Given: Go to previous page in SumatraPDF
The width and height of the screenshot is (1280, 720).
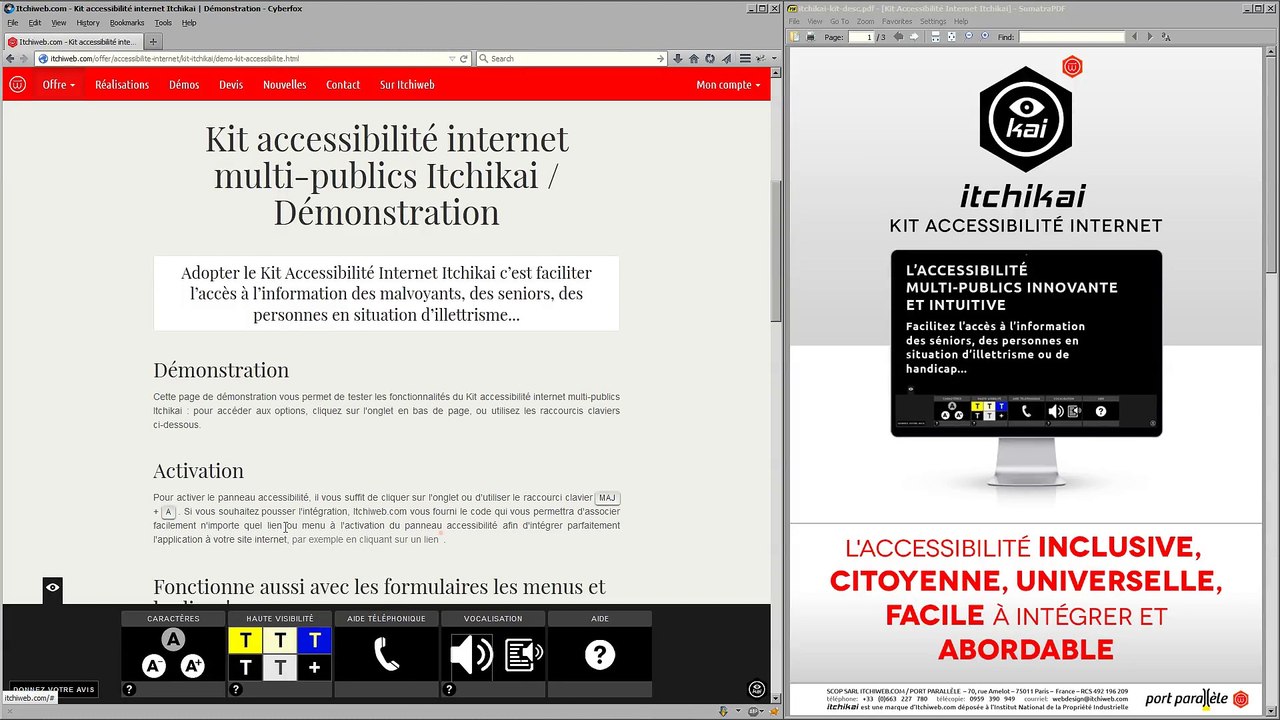Looking at the screenshot, I should pyautogui.click(x=898, y=37).
